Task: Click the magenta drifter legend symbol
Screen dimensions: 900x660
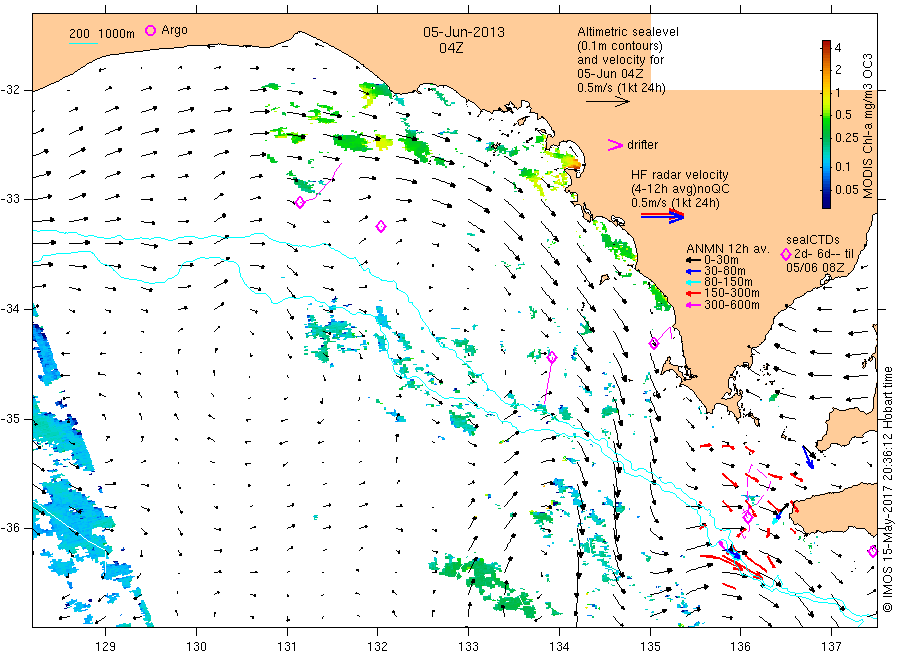Action: [x=615, y=145]
